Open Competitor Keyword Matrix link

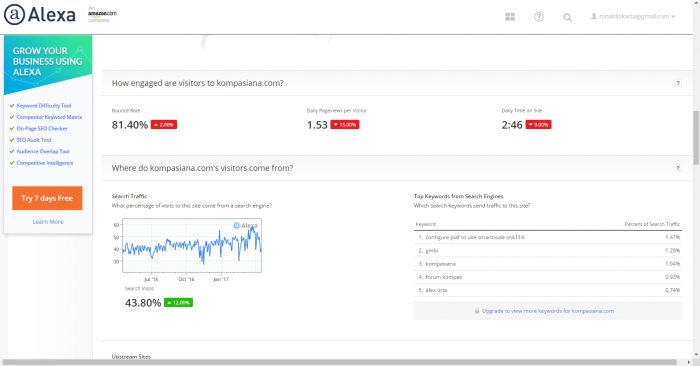(x=49, y=117)
